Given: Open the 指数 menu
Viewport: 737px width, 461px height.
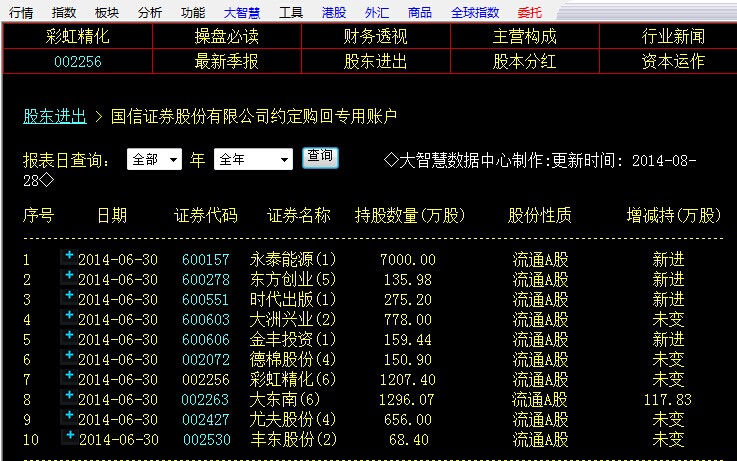Looking at the screenshot, I should pos(64,12).
